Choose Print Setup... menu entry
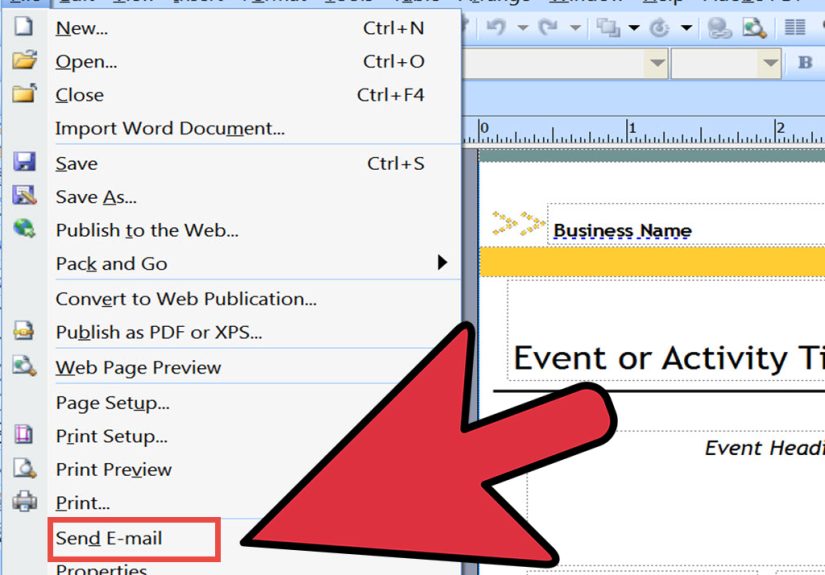The height and width of the screenshot is (575, 825). pos(112,436)
